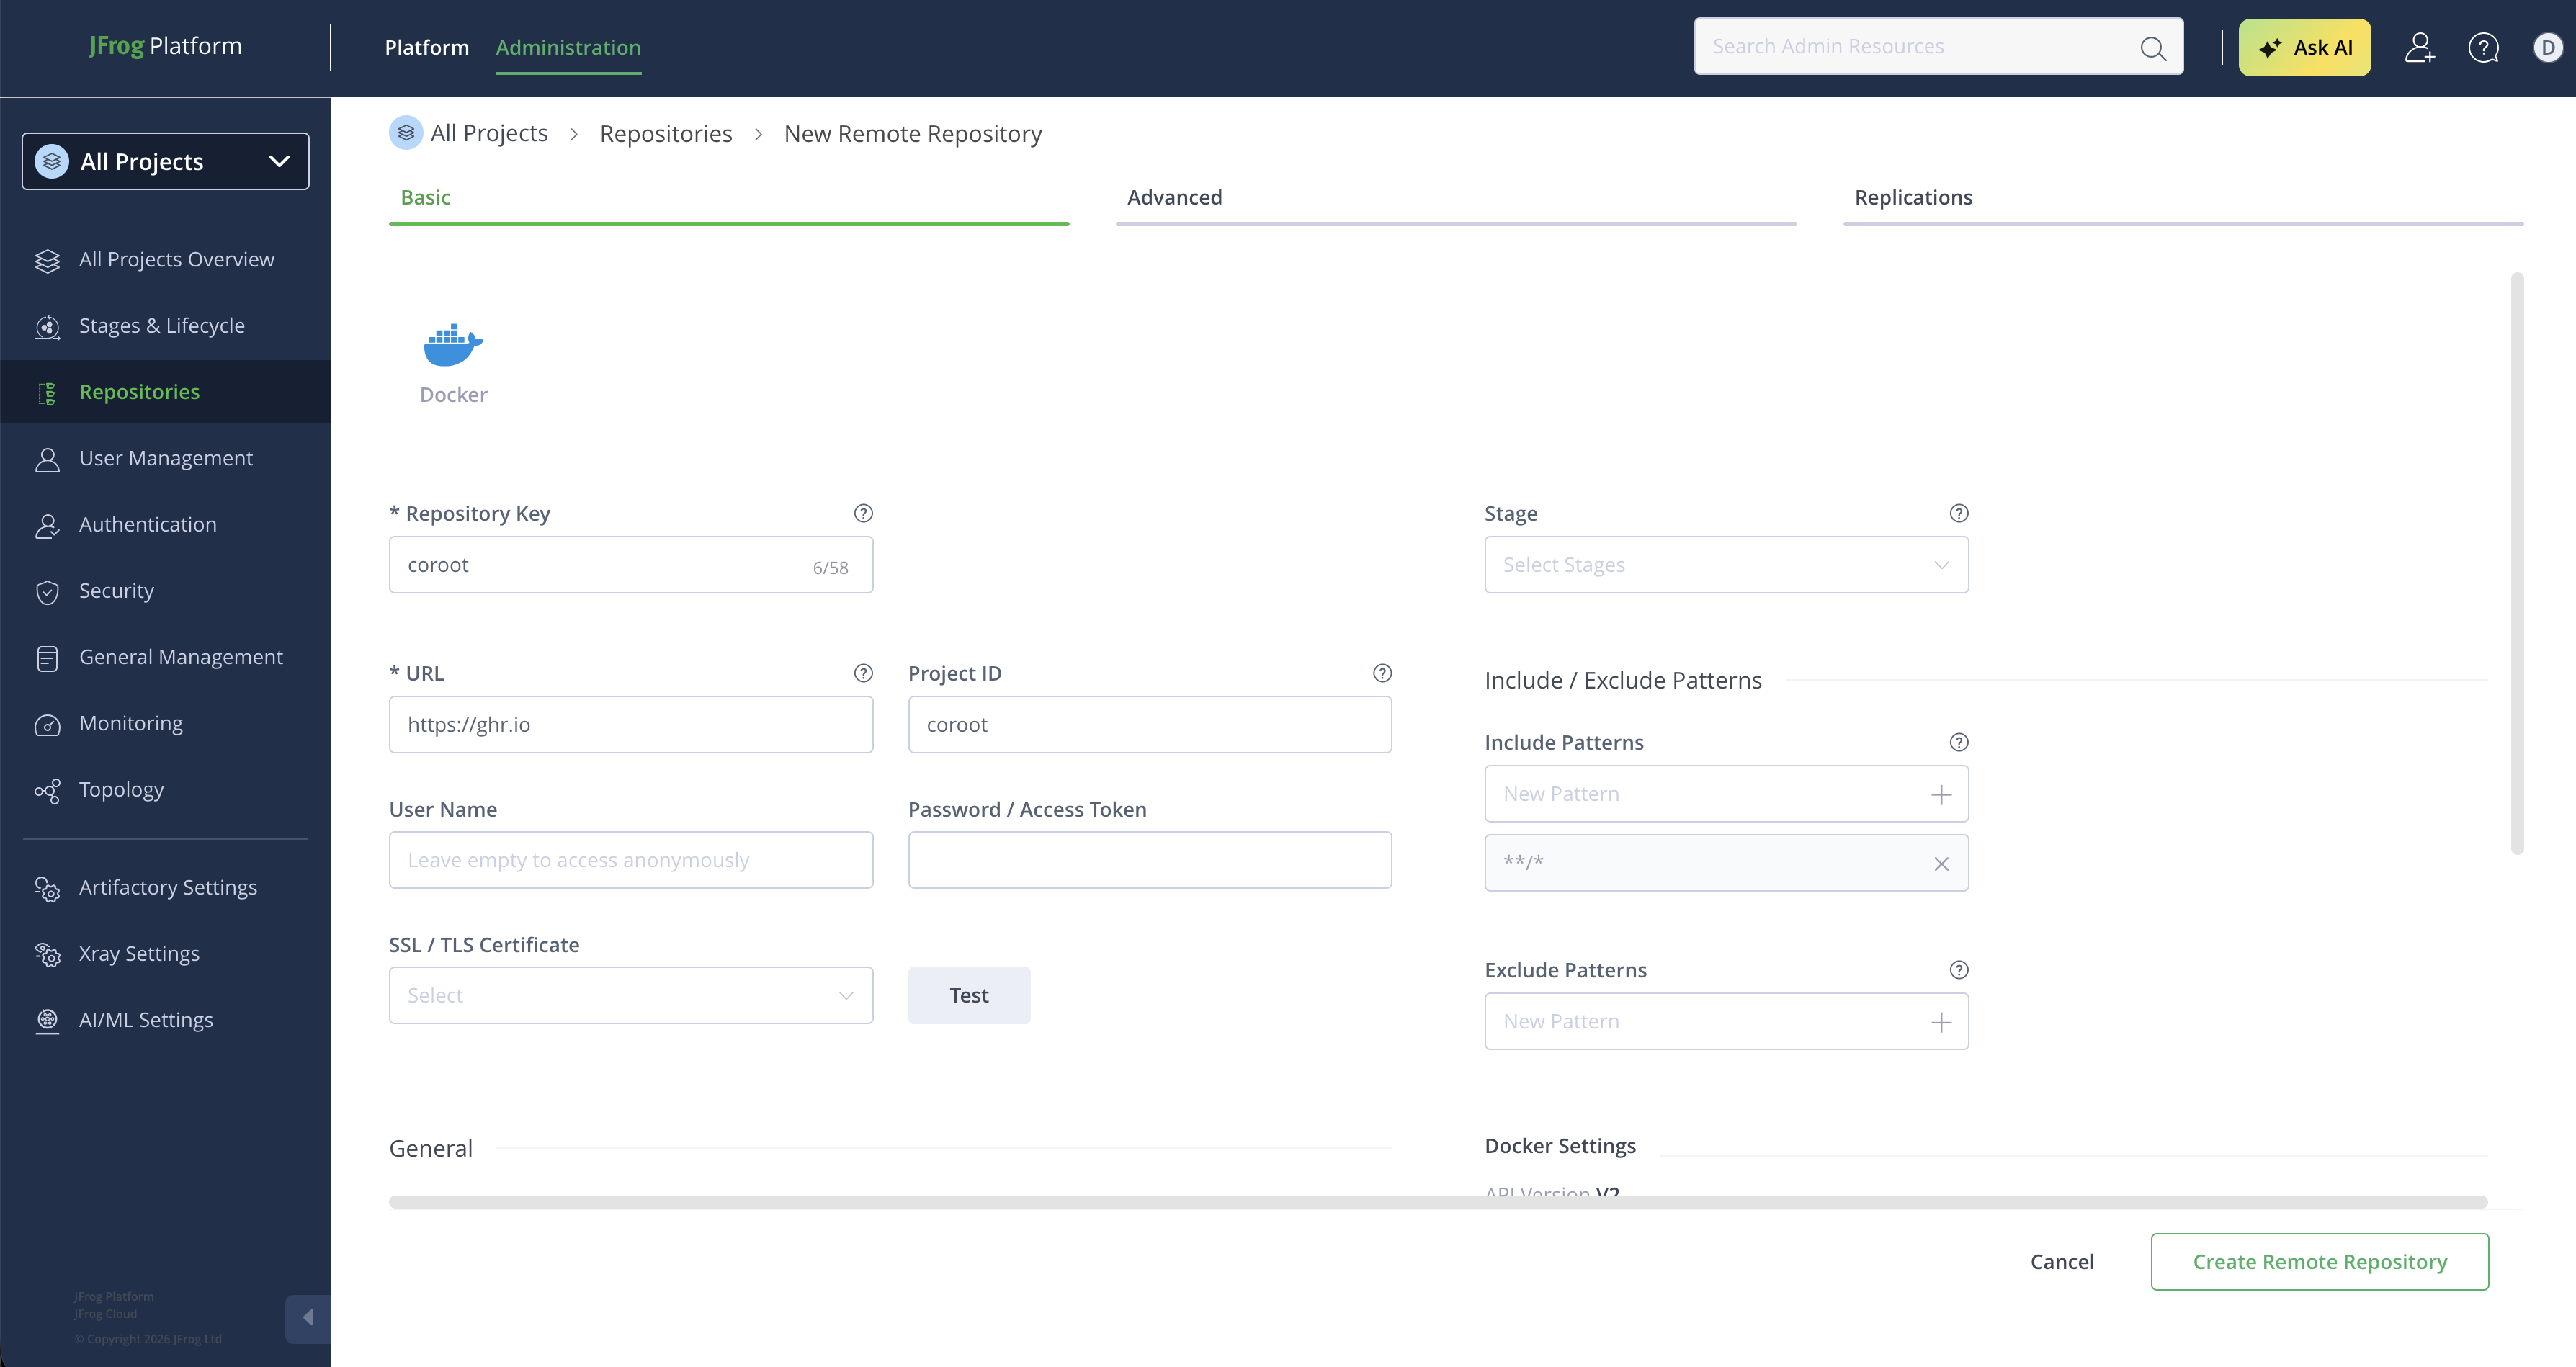Open the Repositories section in sidebar
This screenshot has height=1367, width=2576.
click(x=139, y=391)
